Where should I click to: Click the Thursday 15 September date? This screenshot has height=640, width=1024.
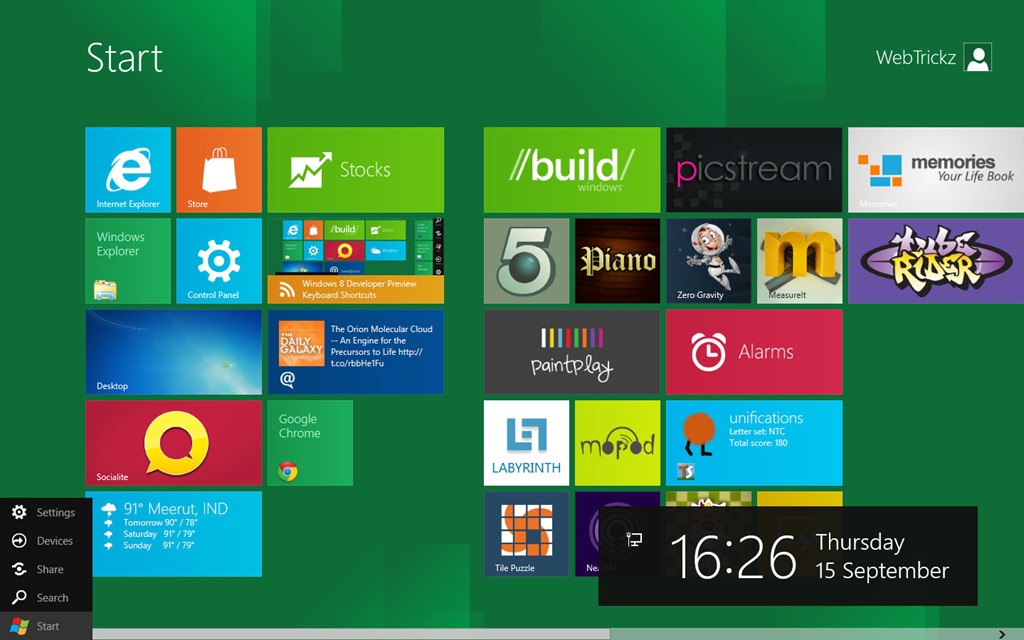[882, 556]
